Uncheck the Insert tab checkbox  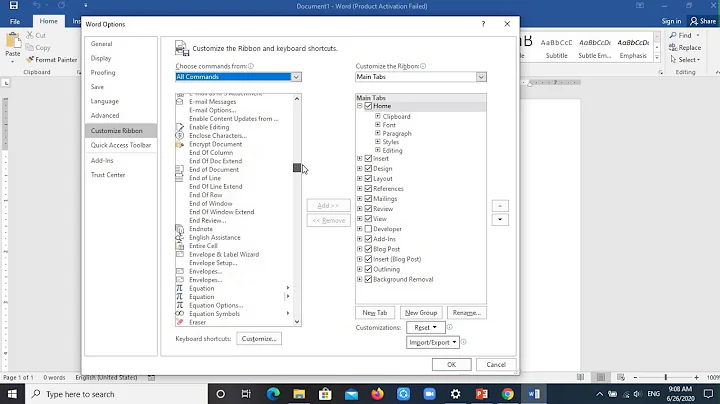tap(368, 158)
